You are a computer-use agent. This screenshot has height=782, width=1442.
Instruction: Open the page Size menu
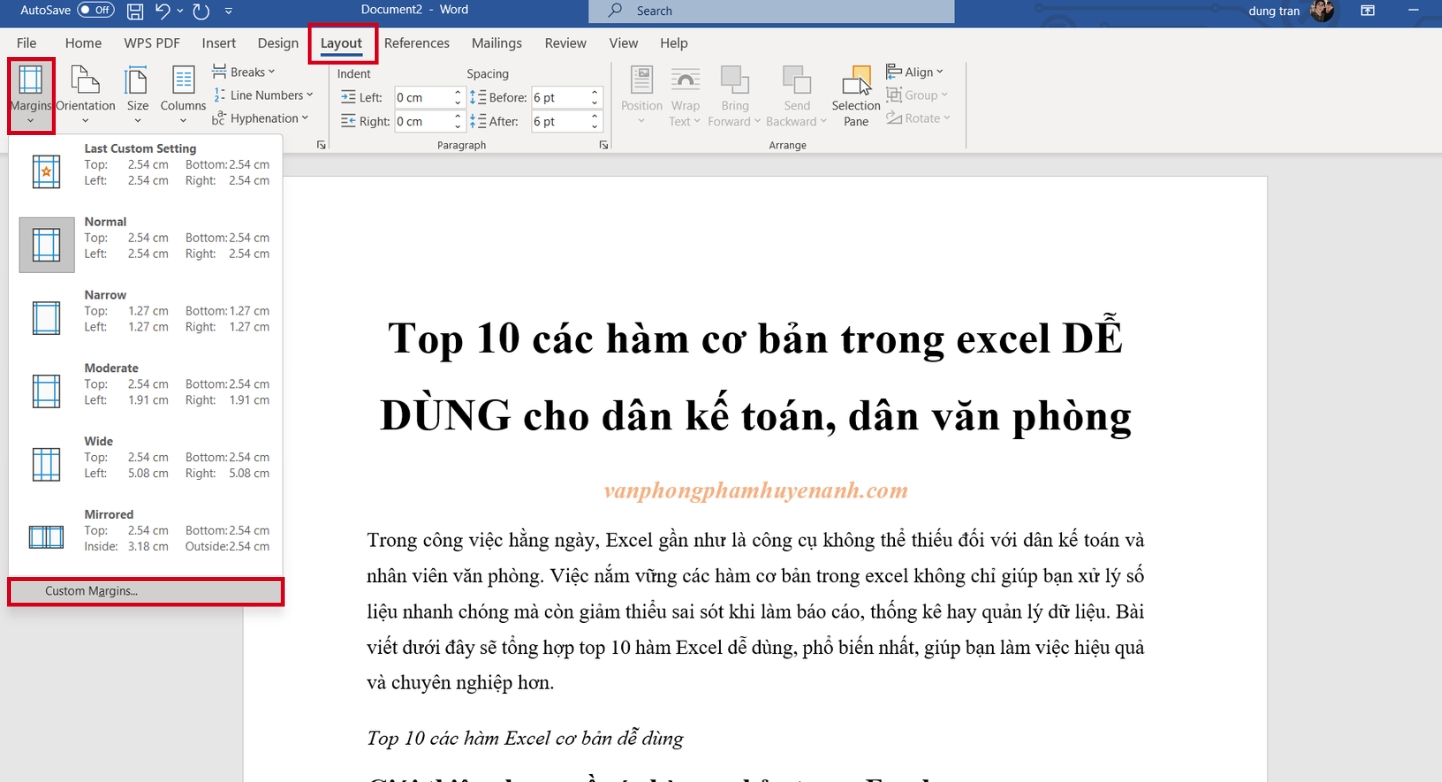coord(138,95)
